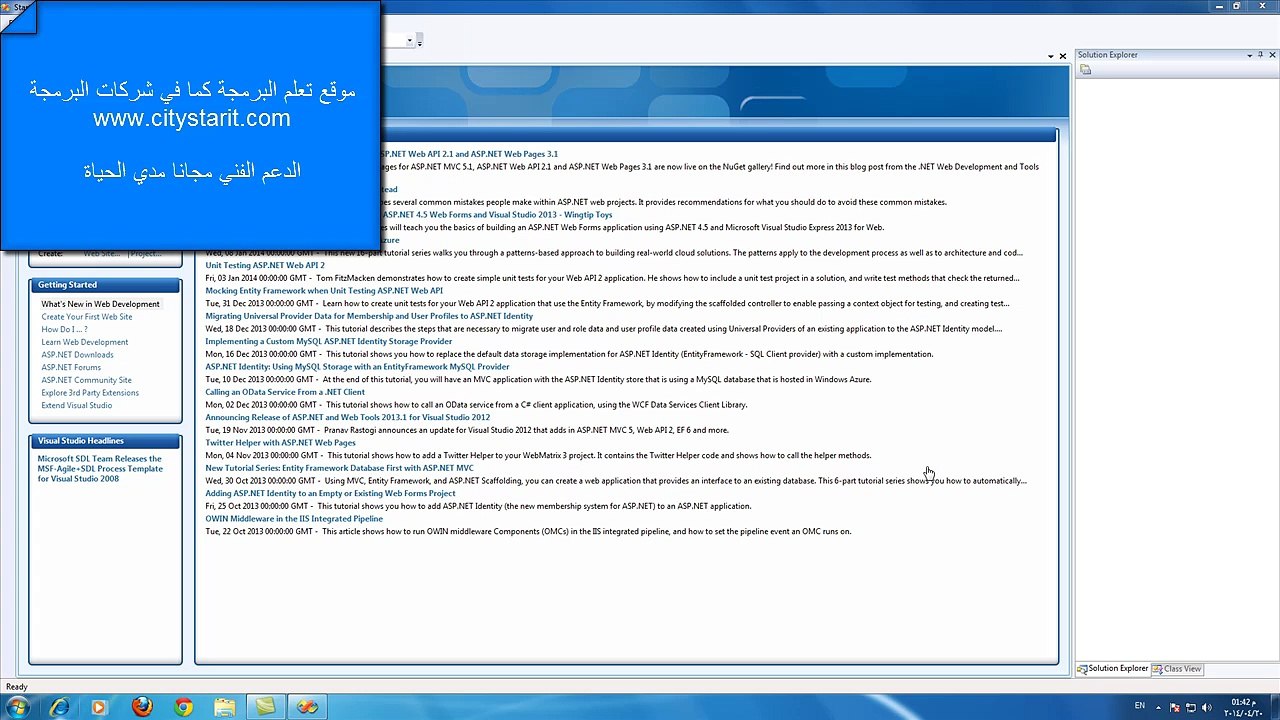Open Solution Explorer window position dropdown arrow

[x=1249, y=55]
